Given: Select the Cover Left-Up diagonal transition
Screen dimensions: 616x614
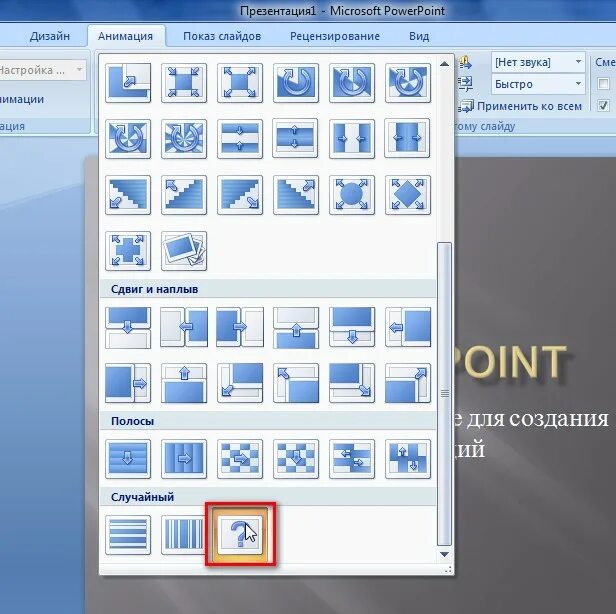Looking at the screenshot, I should coord(296,383).
